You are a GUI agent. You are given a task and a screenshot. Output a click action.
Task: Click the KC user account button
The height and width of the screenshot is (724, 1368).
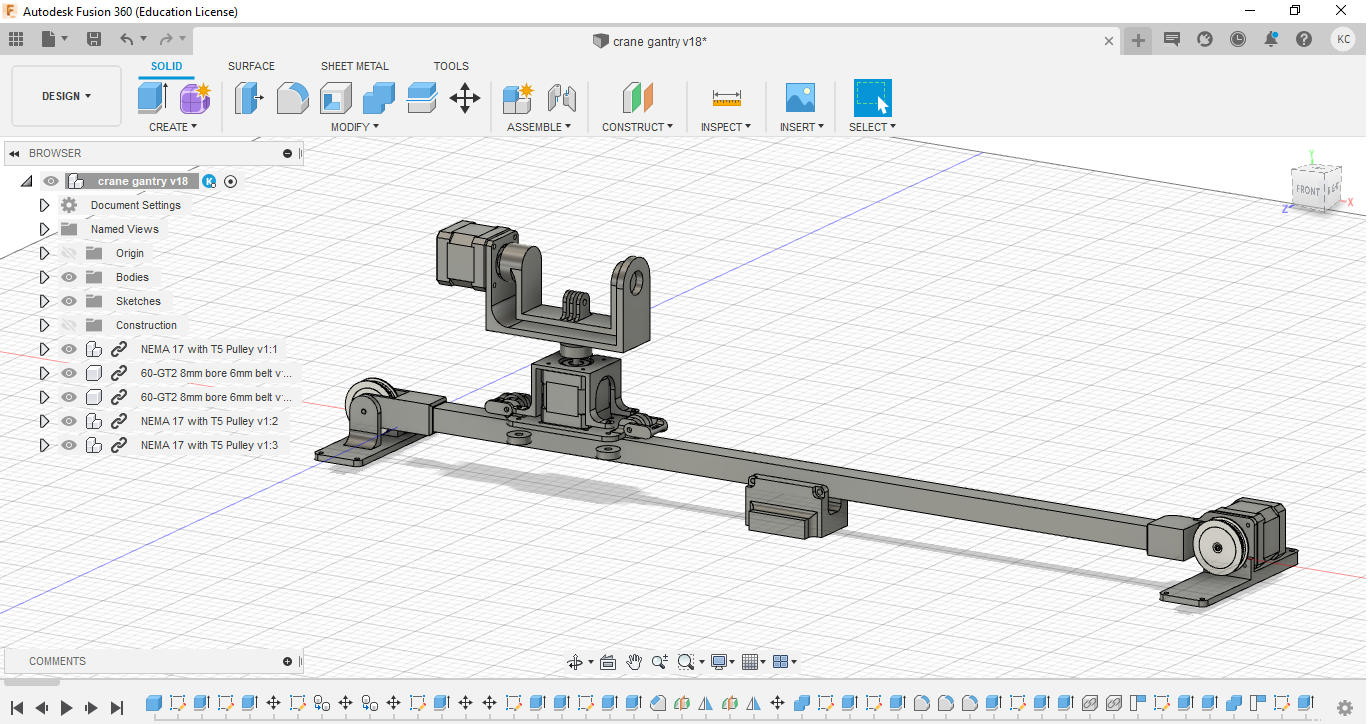(1343, 39)
